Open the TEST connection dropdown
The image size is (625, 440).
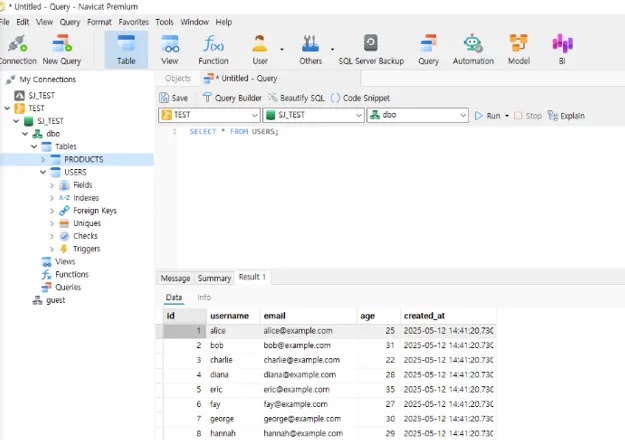tap(209, 115)
